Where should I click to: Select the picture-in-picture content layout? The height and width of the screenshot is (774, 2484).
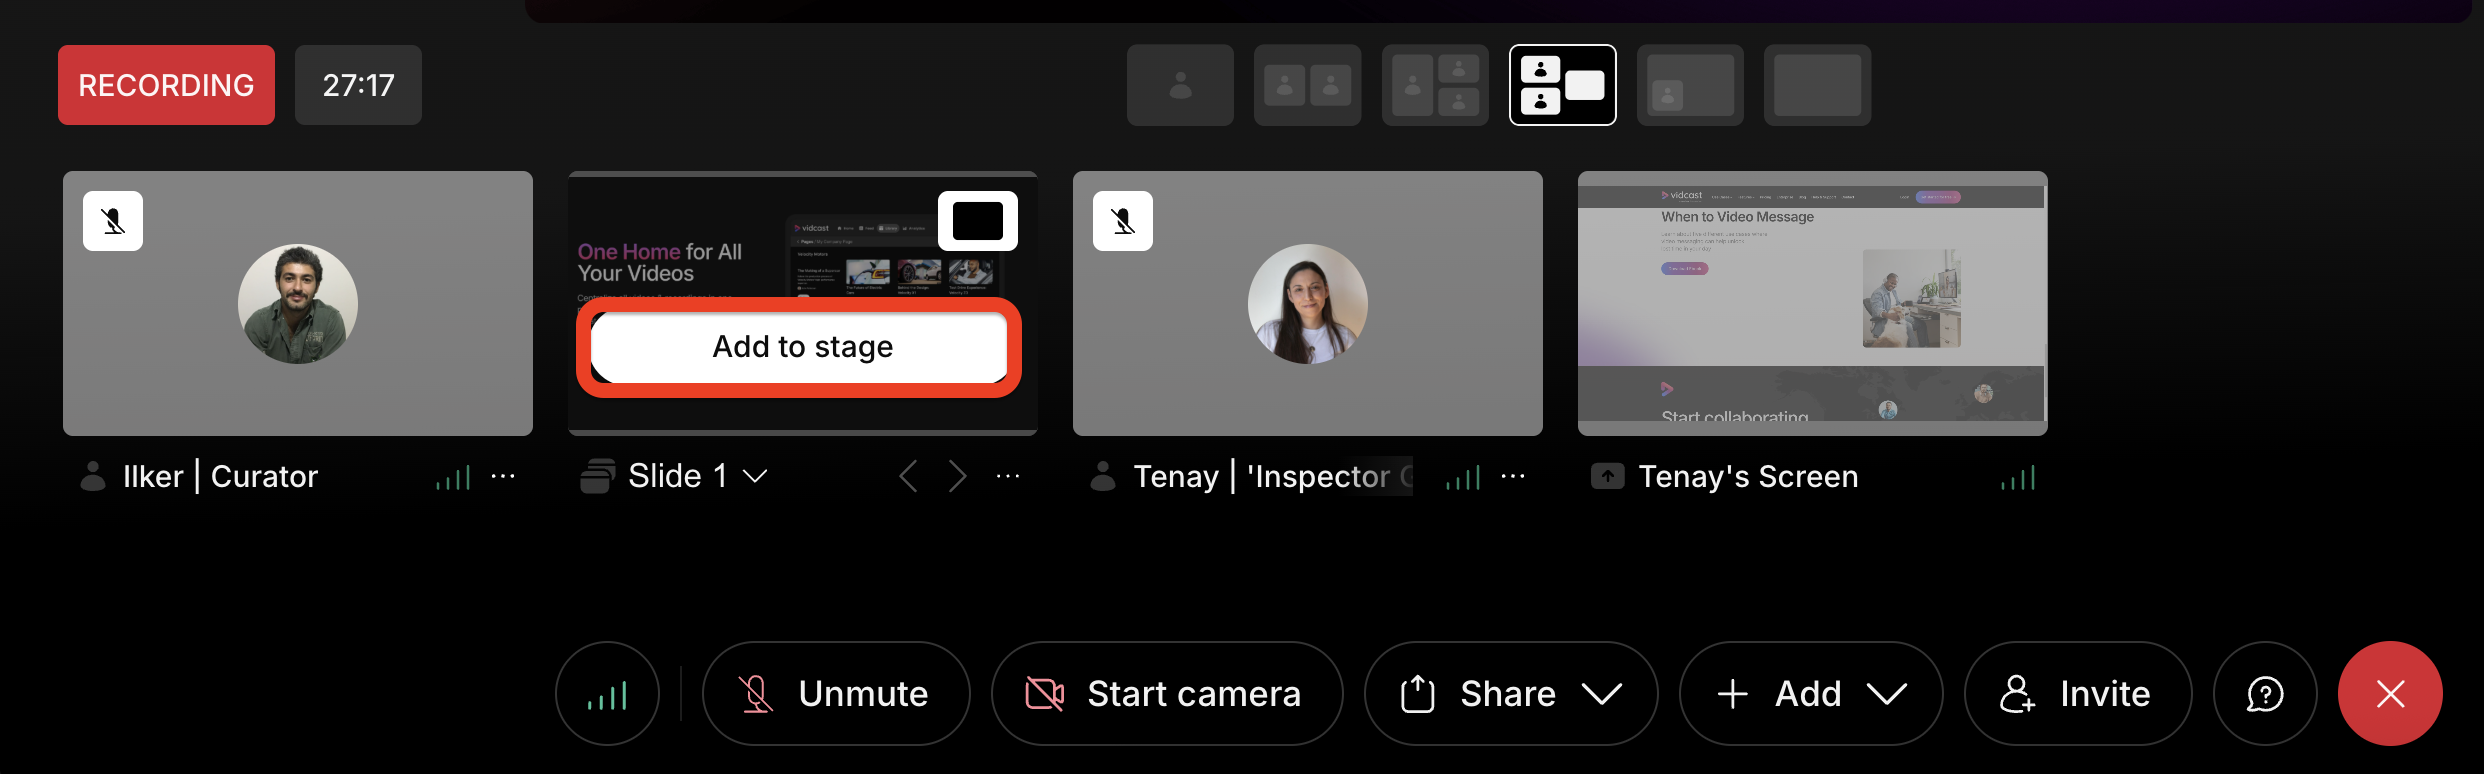point(1690,85)
